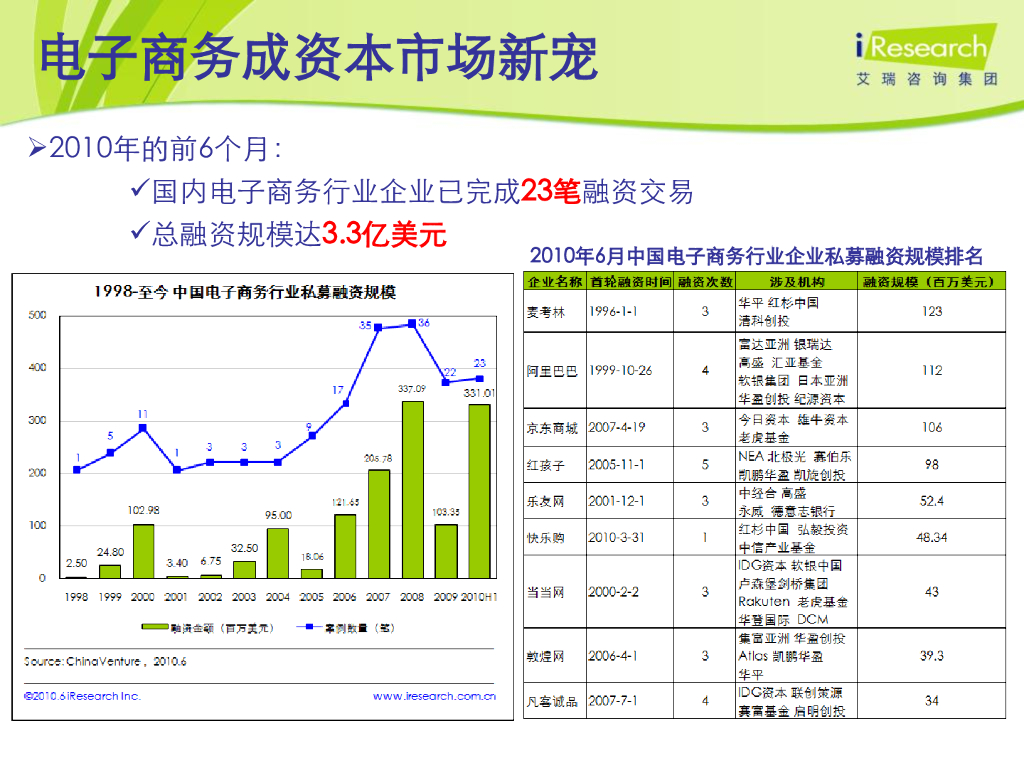The image size is (1024, 768).
Task: Click table header 融资次数
Action: pyautogui.click(x=705, y=281)
